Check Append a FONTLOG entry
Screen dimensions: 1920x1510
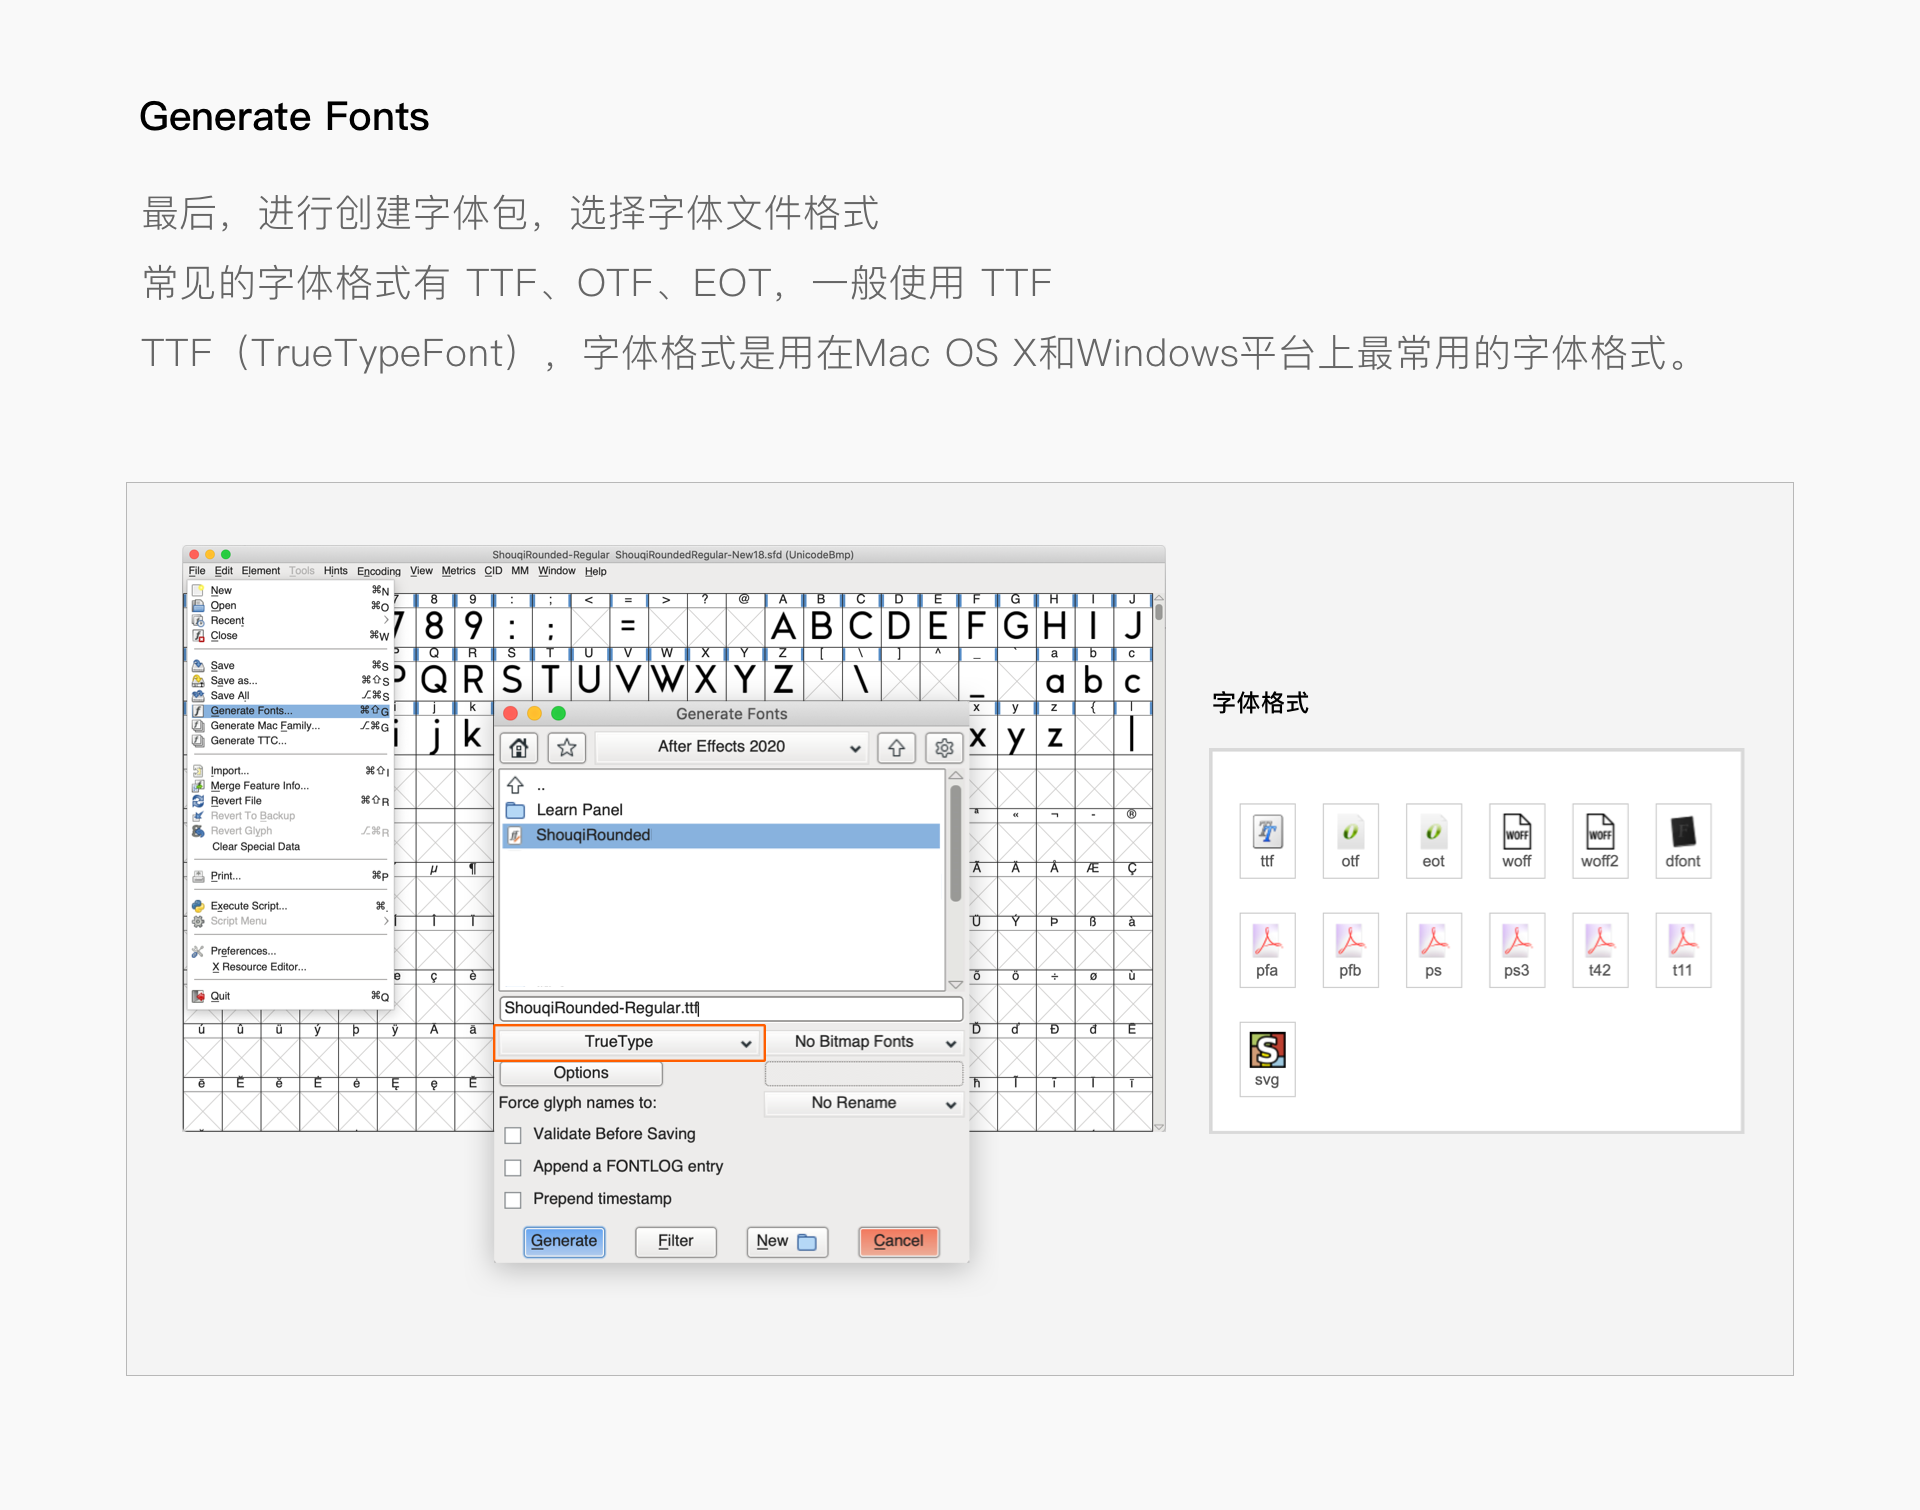click(513, 1167)
